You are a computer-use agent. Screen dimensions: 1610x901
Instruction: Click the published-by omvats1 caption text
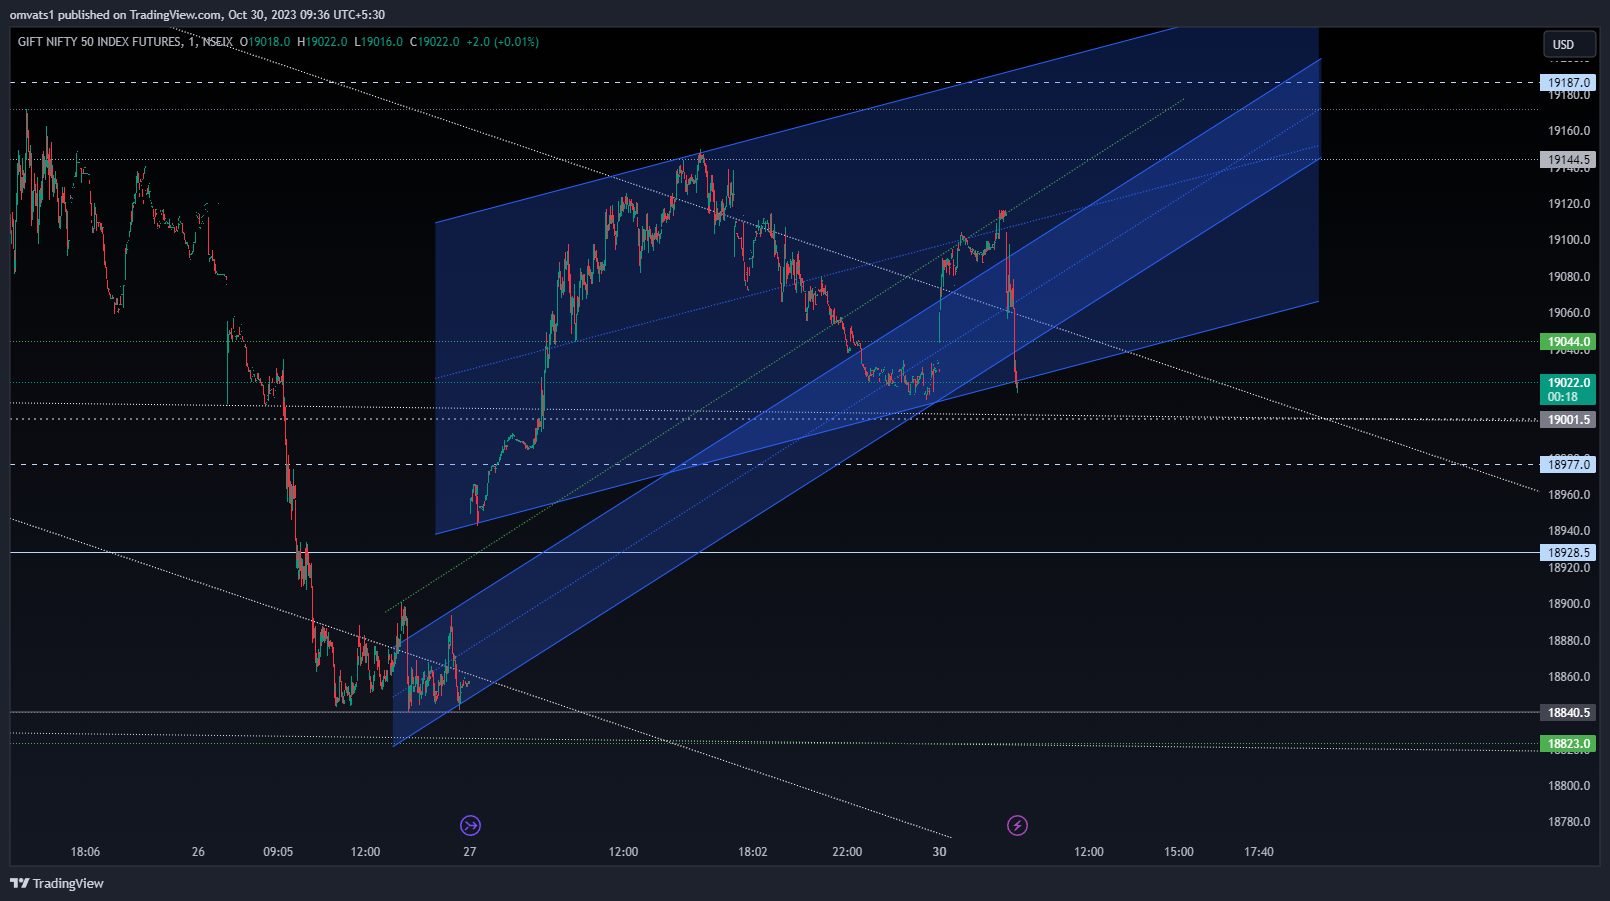point(197,15)
